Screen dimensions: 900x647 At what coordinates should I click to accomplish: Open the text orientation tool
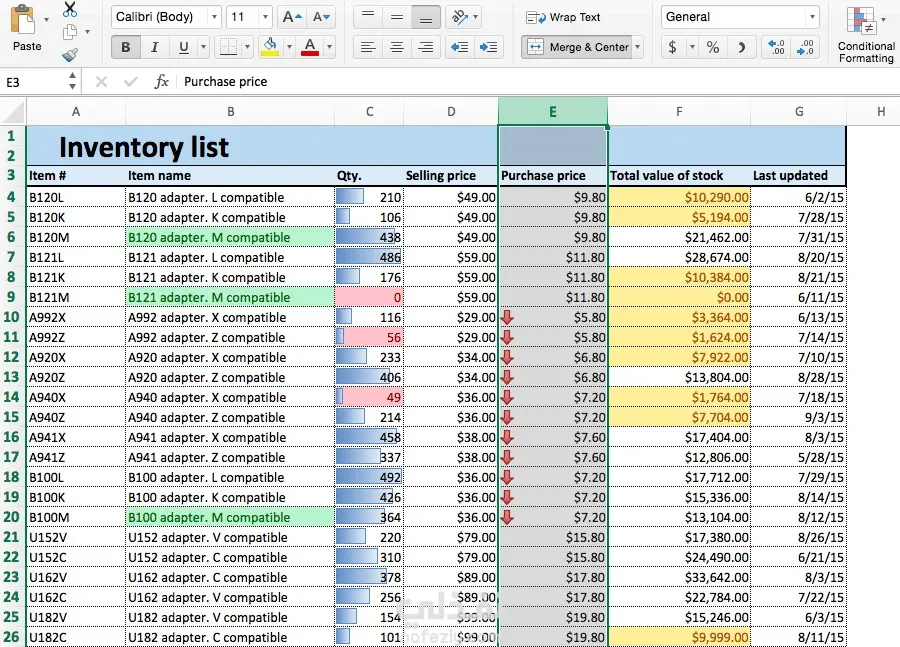click(x=459, y=17)
